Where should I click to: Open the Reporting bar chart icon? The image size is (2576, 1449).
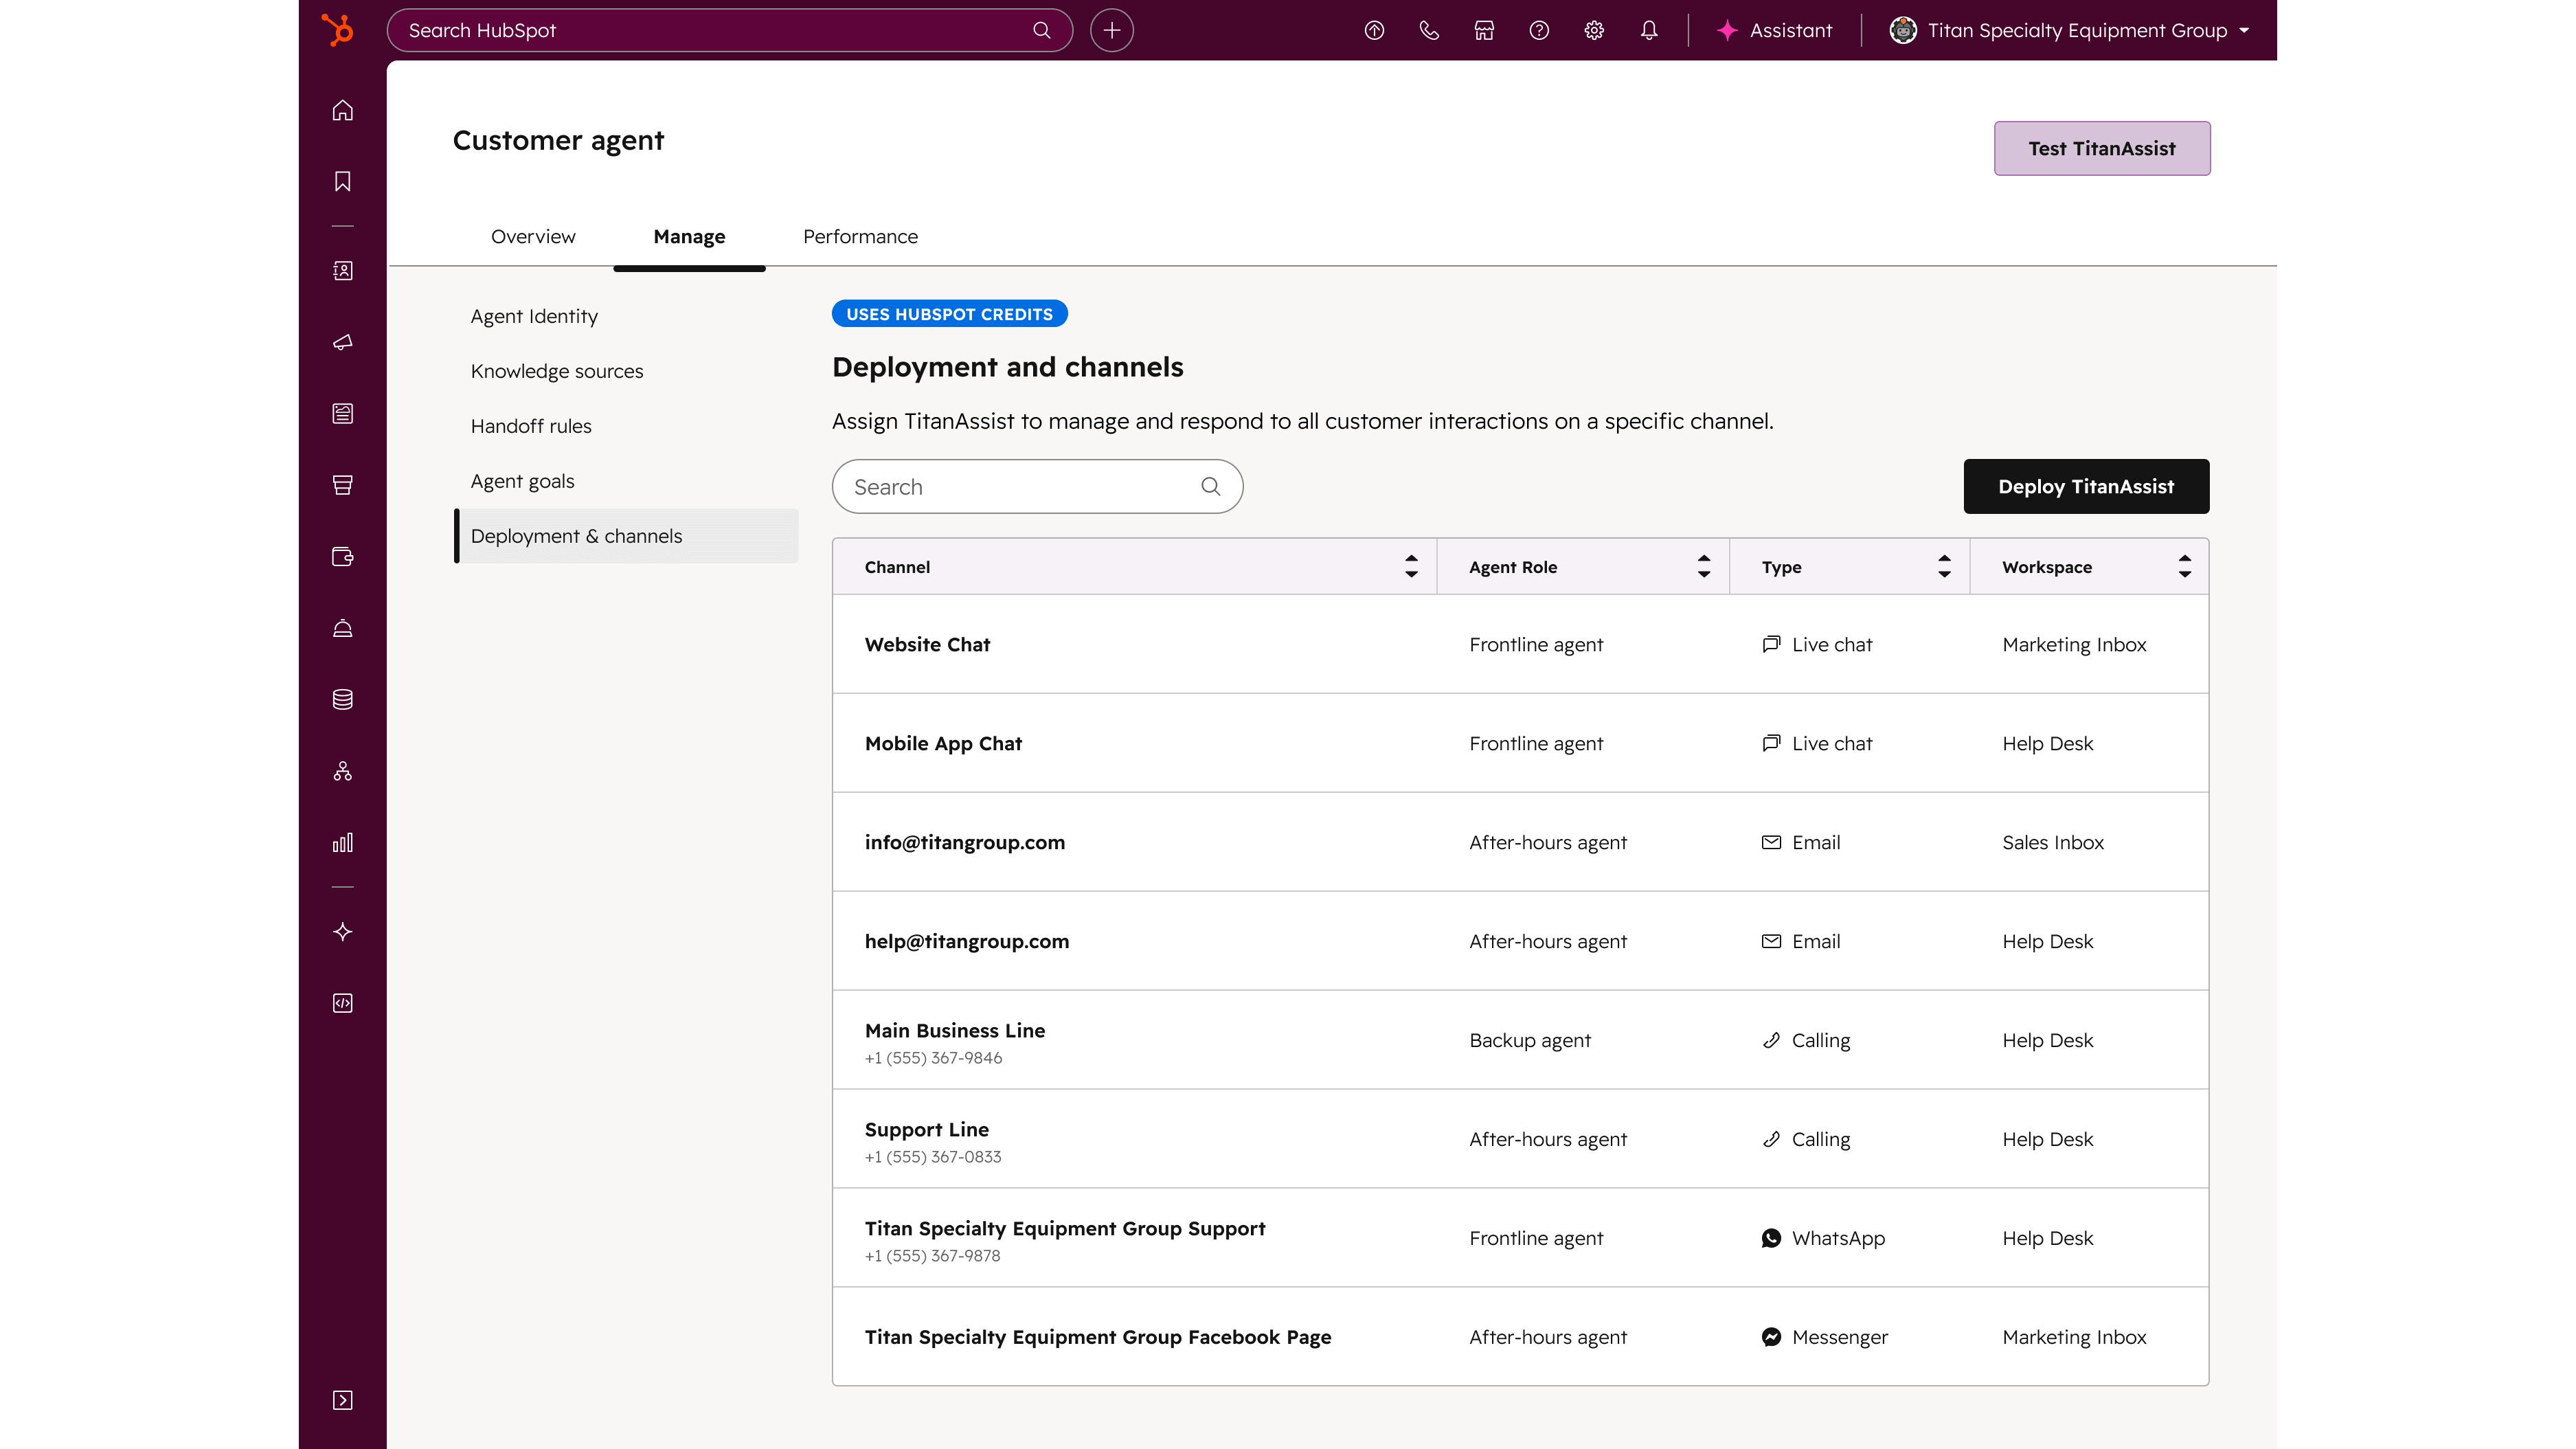coord(342,842)
